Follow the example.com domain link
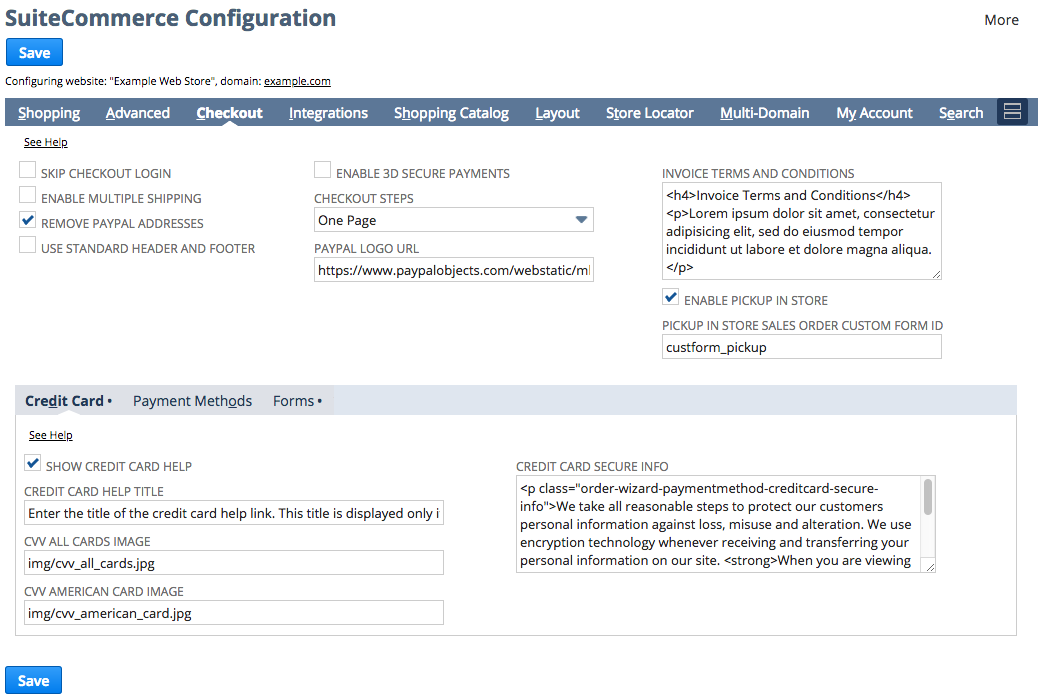This screenshot has height=699, width=1043. tap(297, 81)
